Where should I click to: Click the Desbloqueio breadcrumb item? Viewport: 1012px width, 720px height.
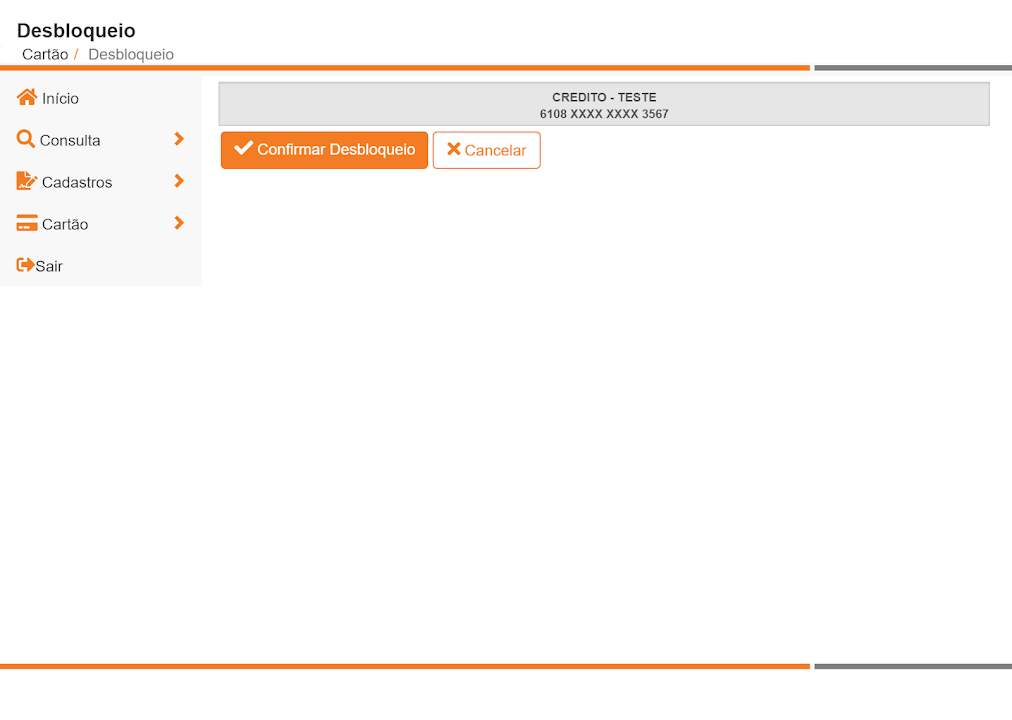(131, 54)
